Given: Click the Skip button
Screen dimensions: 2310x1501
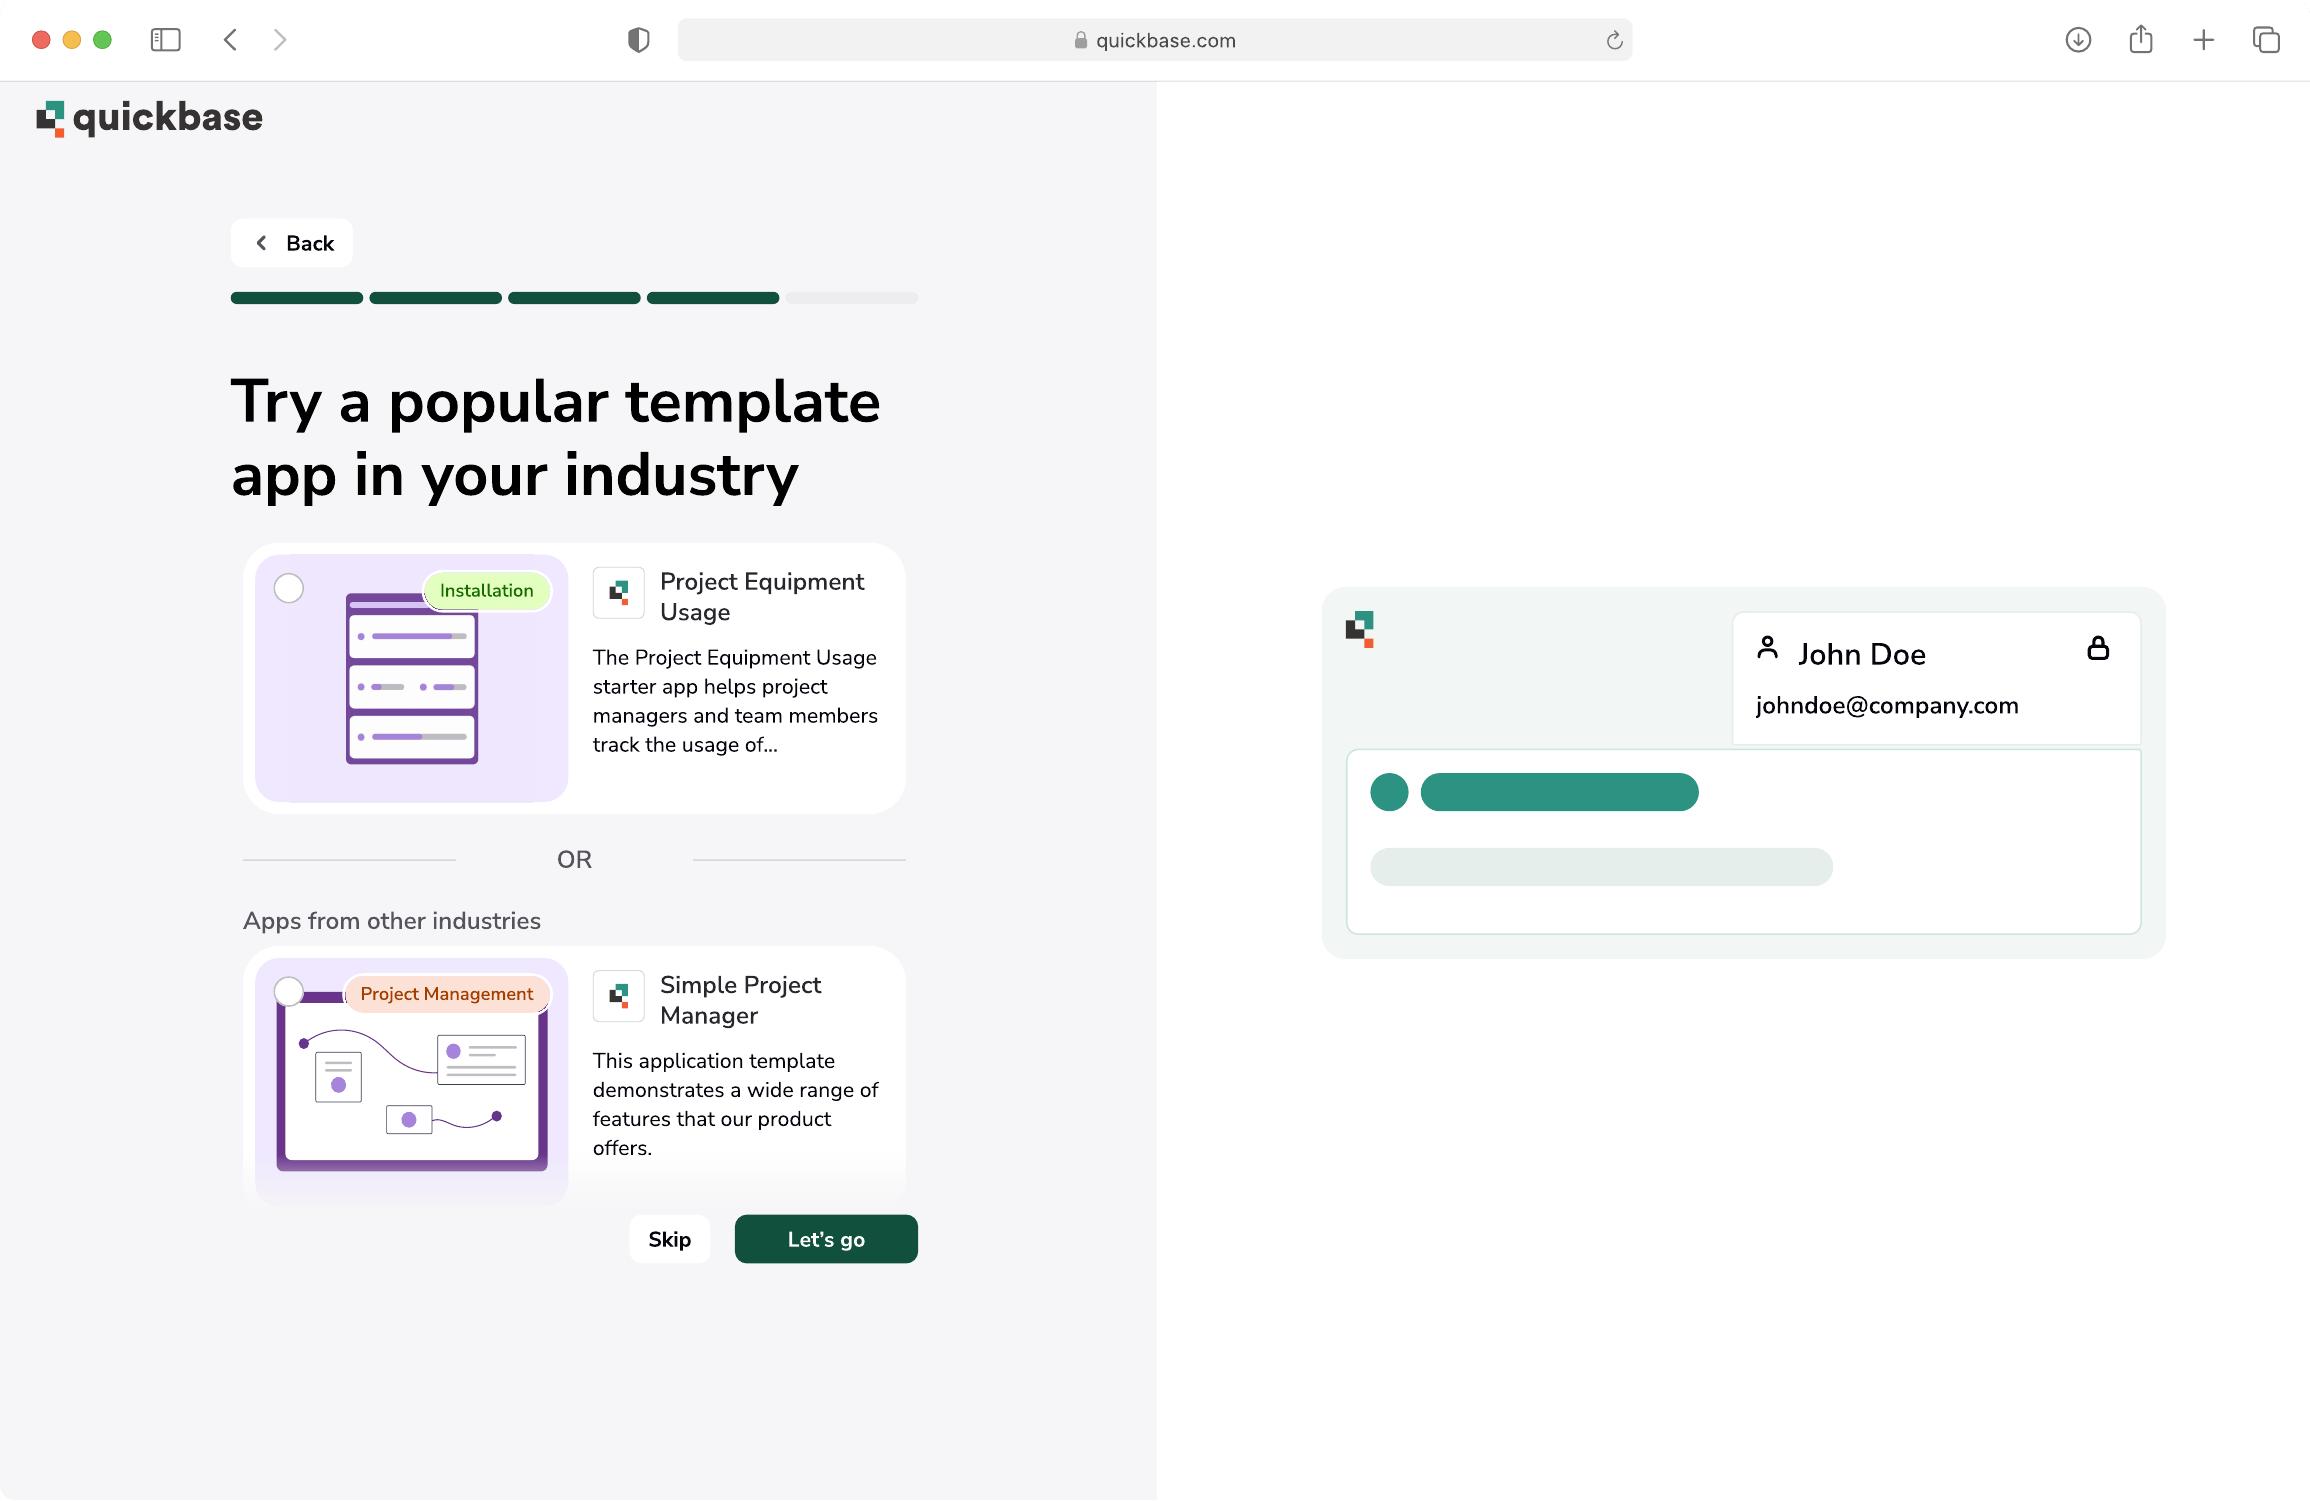Looking at the screenshot, I should [x=670, y=1239].
